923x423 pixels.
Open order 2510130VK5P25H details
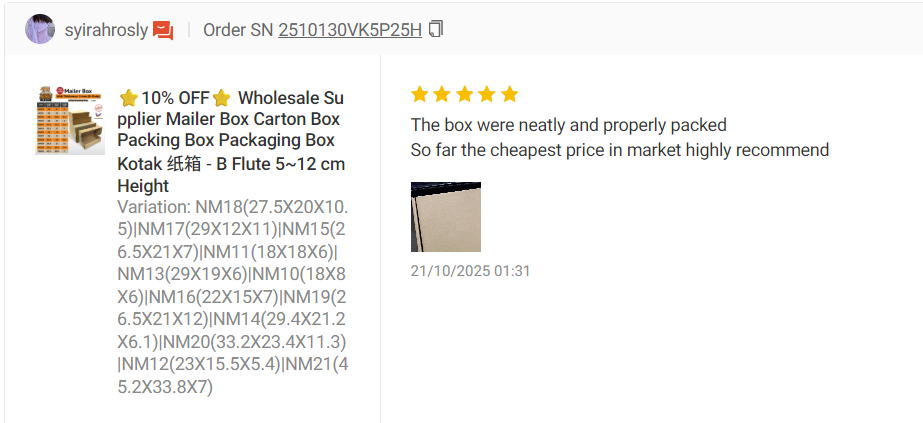[x=349, y=30]
